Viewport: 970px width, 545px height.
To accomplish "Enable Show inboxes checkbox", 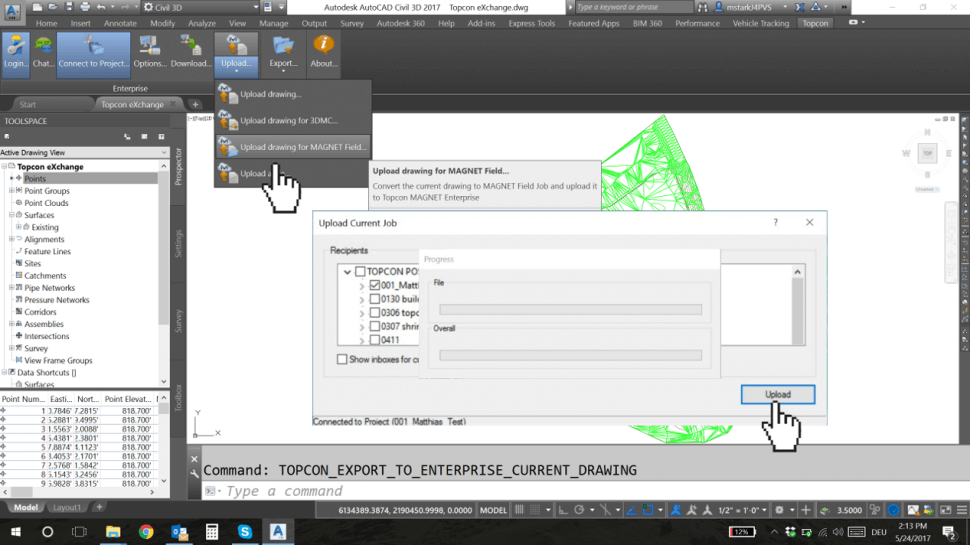I will click(342, 359).
